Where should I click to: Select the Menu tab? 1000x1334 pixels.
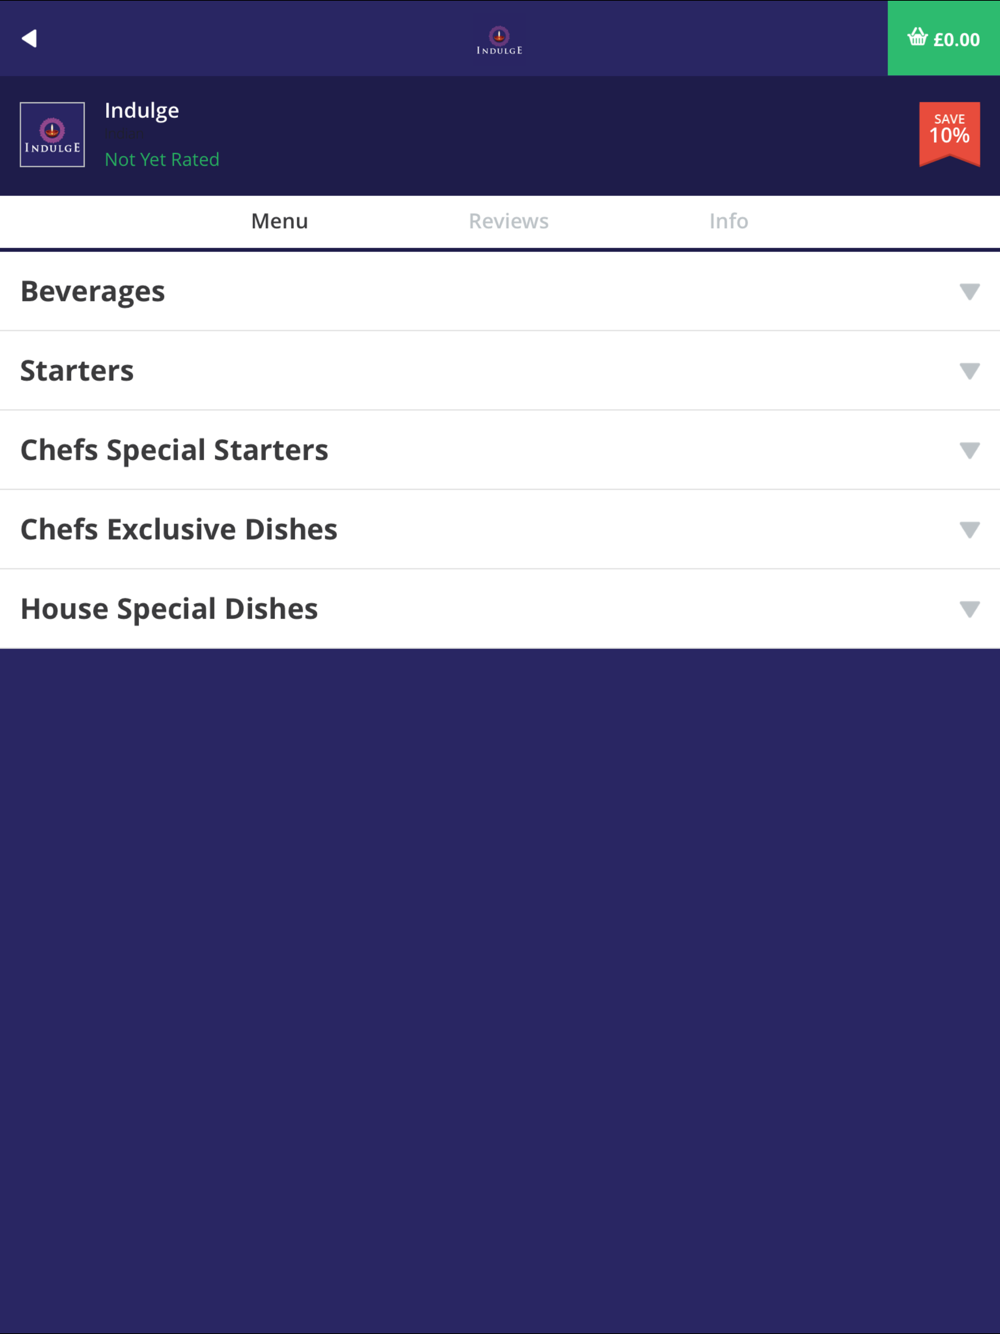[x=279, y=221]
